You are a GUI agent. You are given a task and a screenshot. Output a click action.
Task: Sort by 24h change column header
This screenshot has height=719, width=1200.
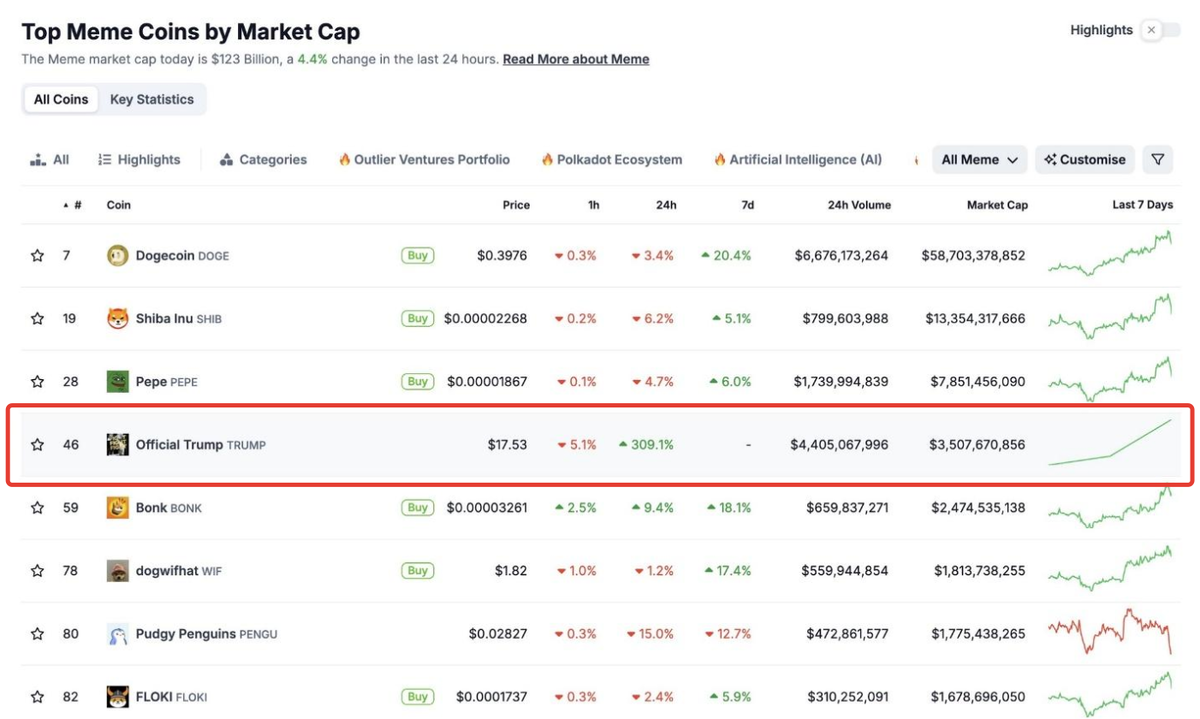coord(666,205)
